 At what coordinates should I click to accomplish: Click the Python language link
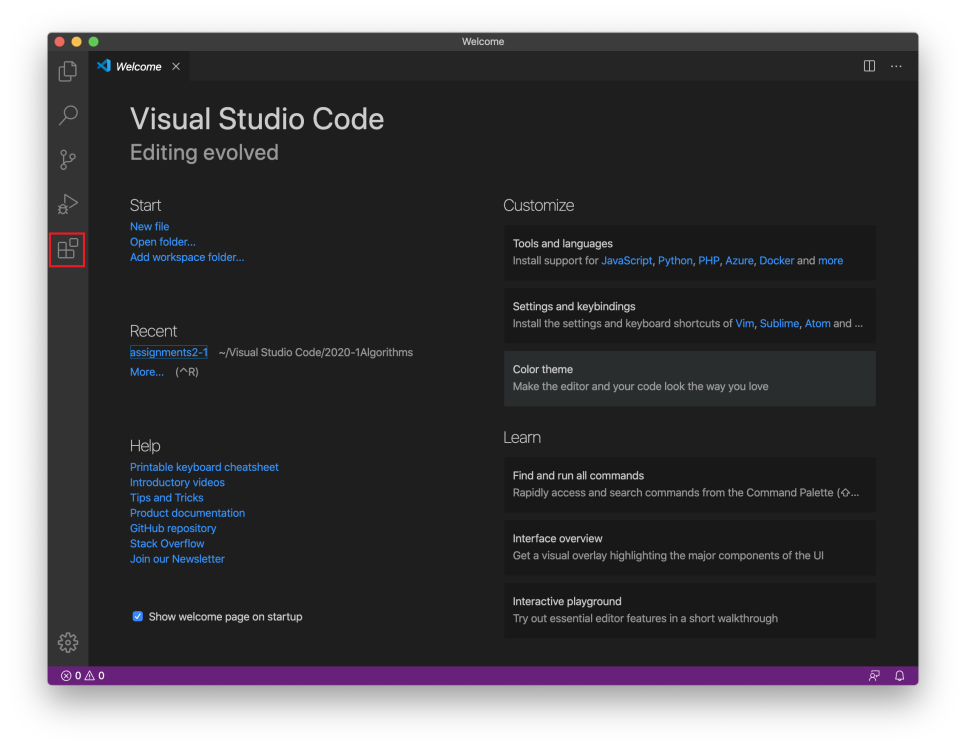tap(675, 261)
